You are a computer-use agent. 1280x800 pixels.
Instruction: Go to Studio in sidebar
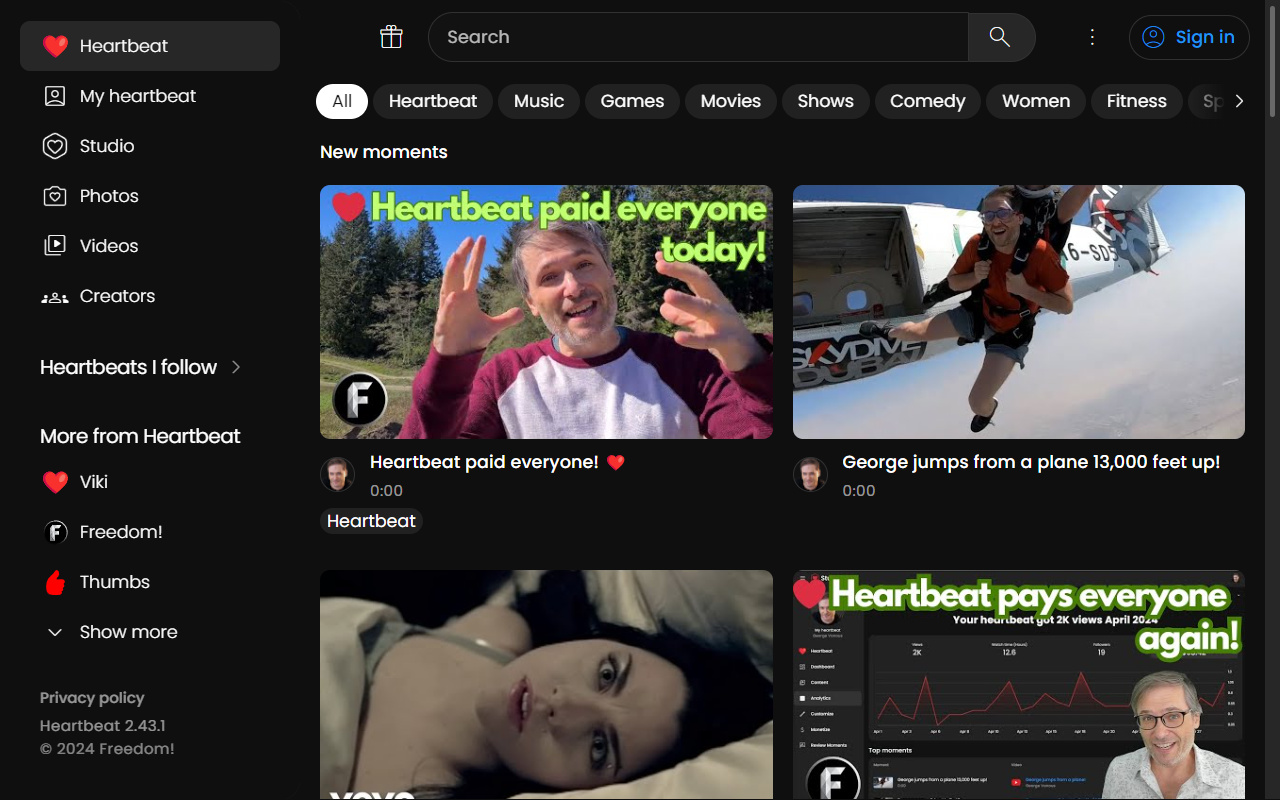(150, 146)
